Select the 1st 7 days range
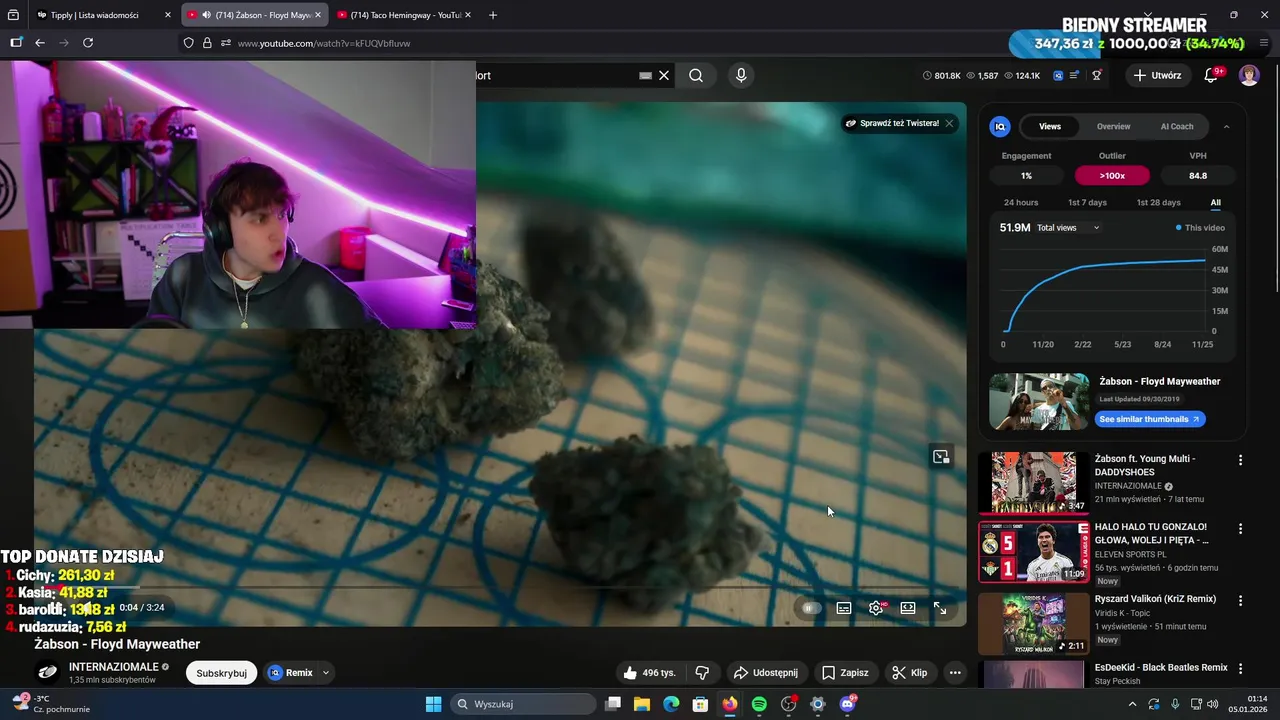The width and height of the screenshot is (1280, 720). pyautogui.click(x=1087, y=203)
